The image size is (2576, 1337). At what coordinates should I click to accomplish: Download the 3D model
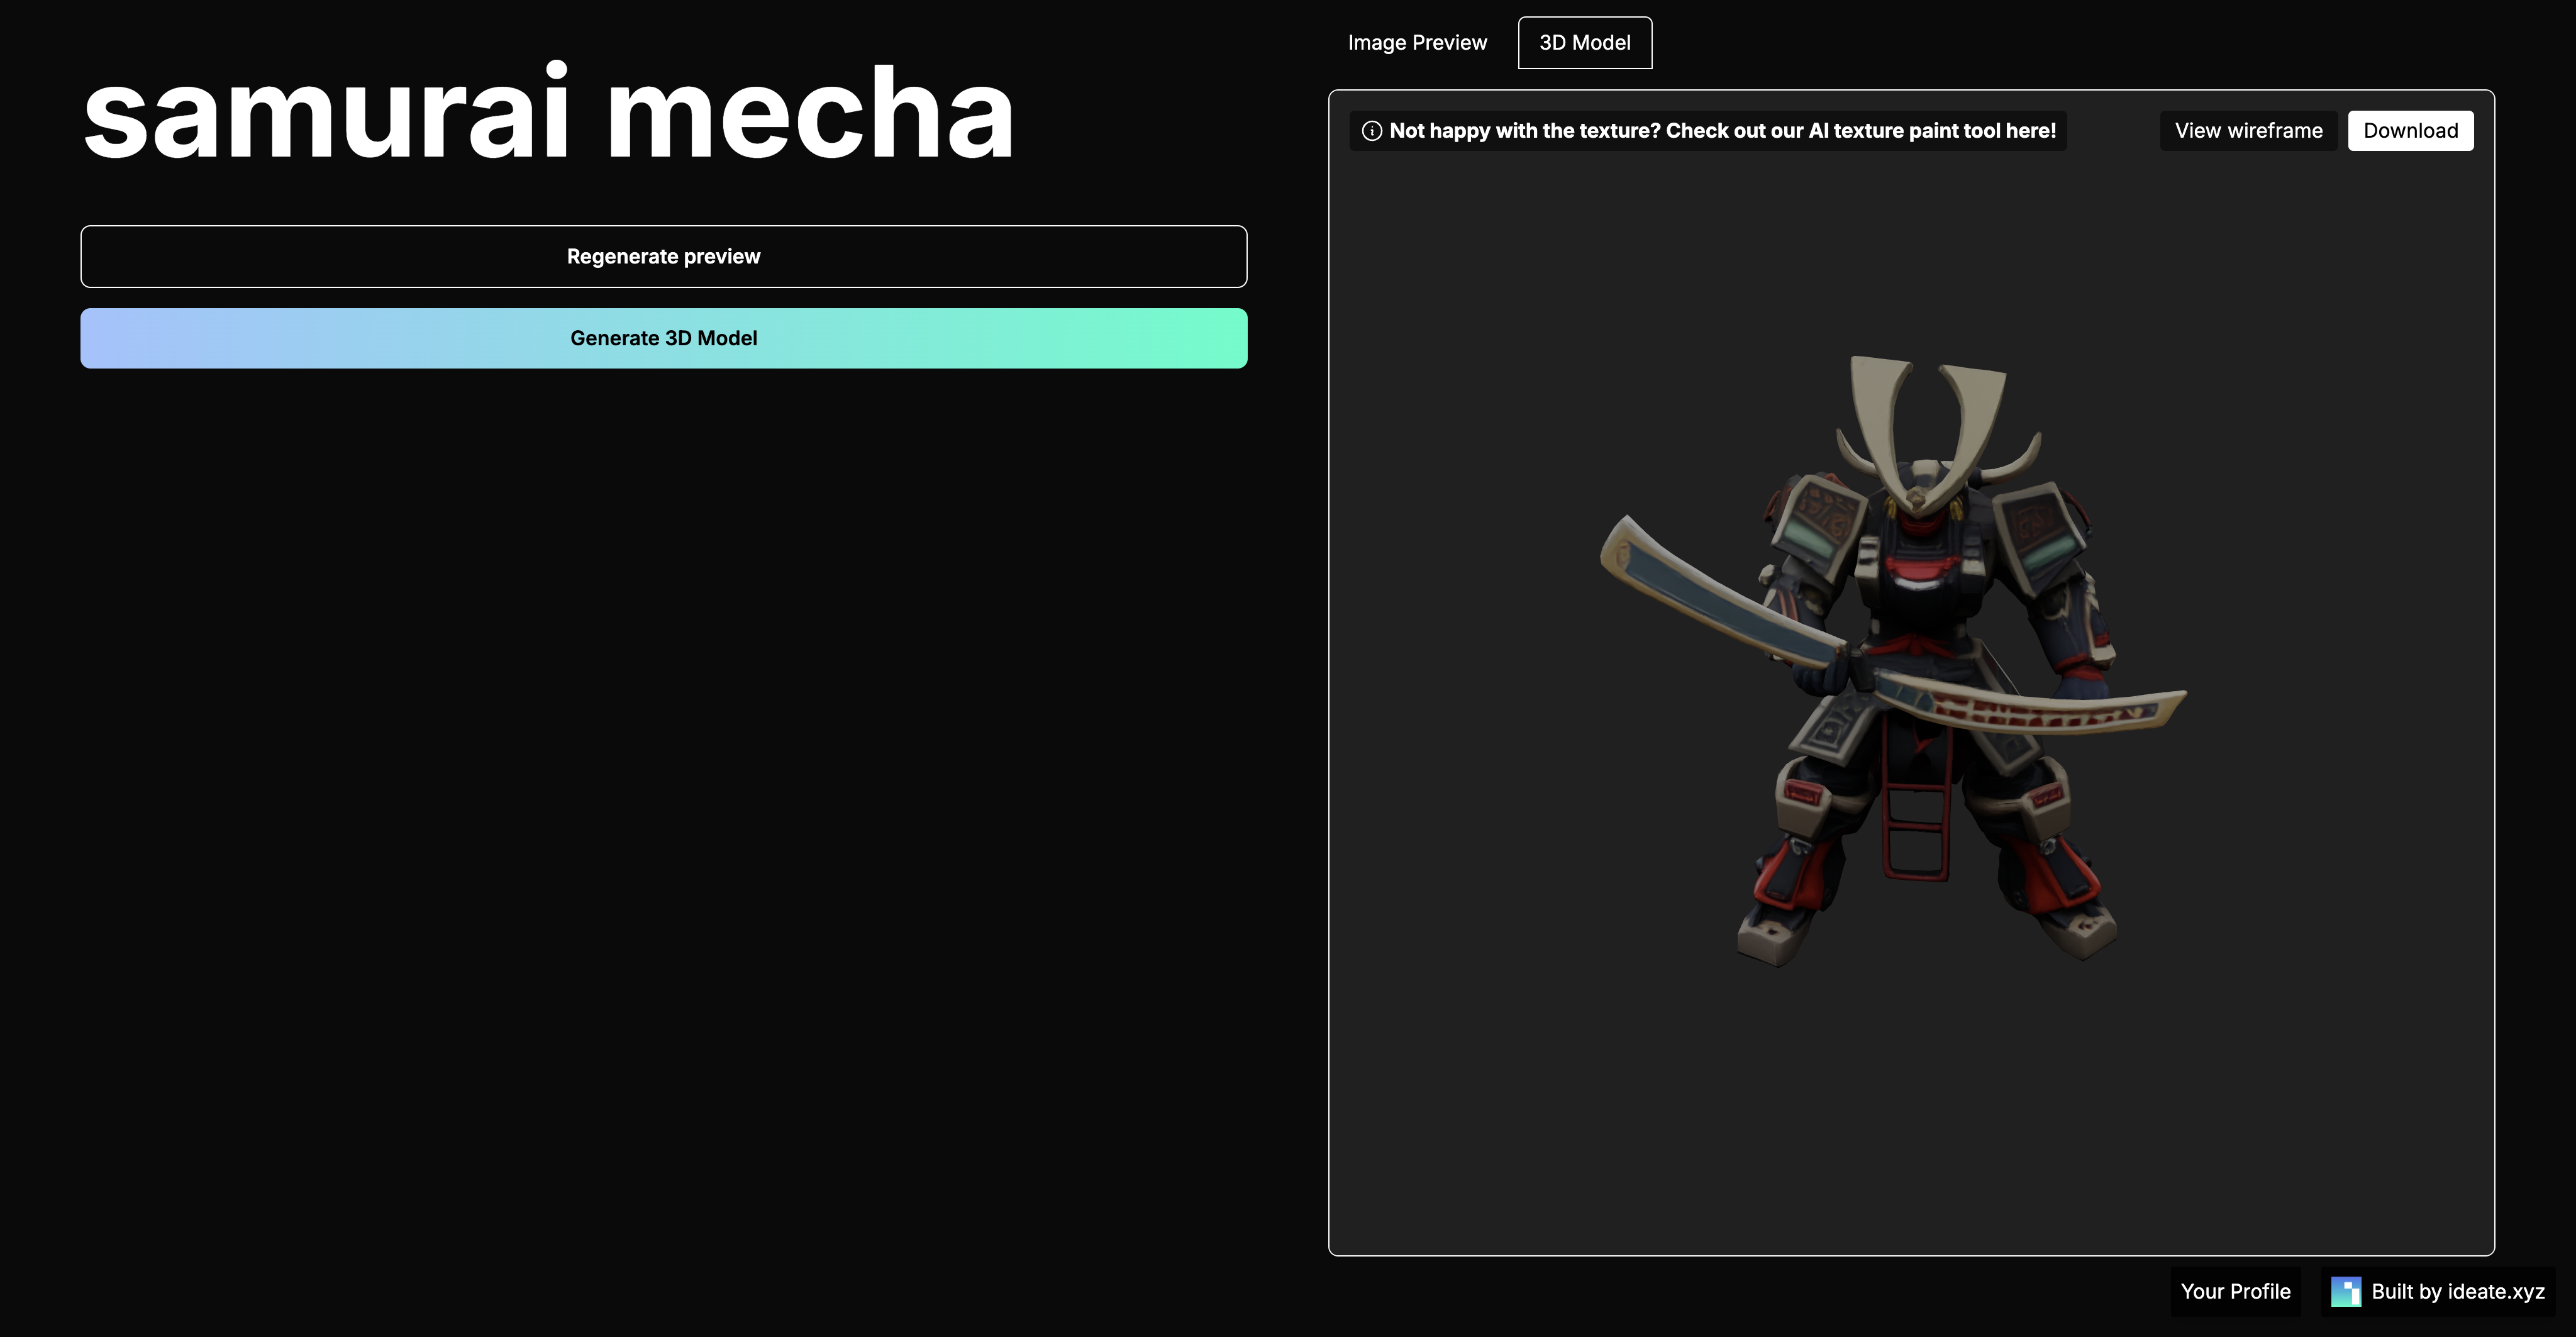tap(2410, 131)
